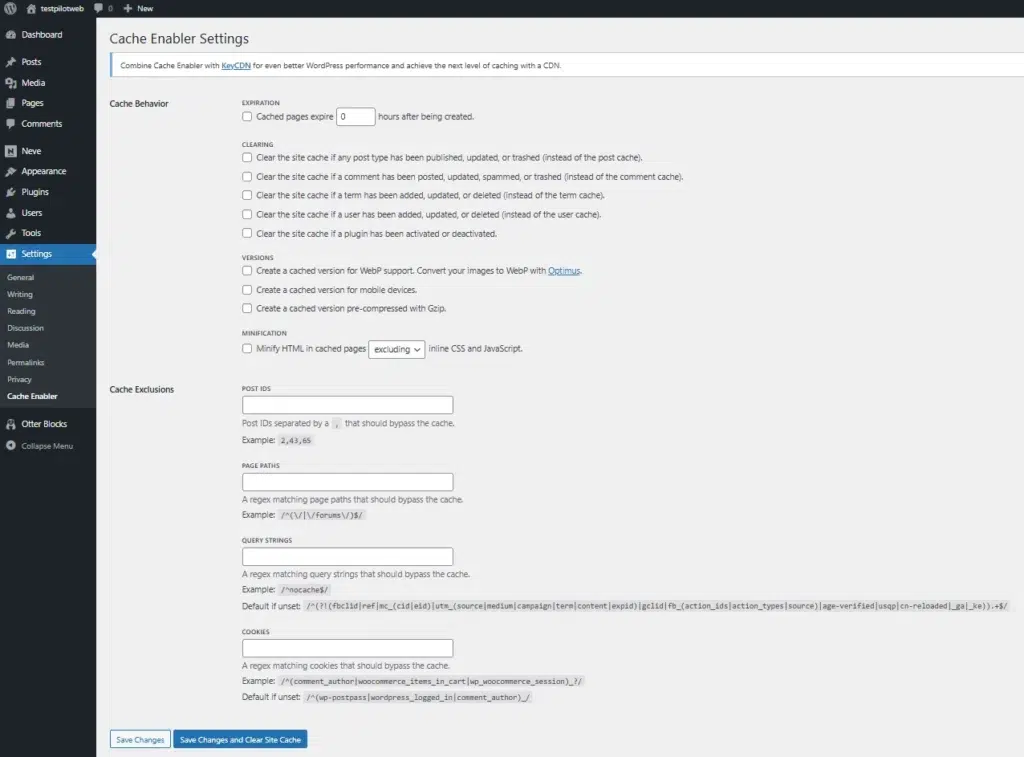The width and height of the screenshot is (1024, 757).
Task: Expand the New menu in admin bar
Action: 138,8
